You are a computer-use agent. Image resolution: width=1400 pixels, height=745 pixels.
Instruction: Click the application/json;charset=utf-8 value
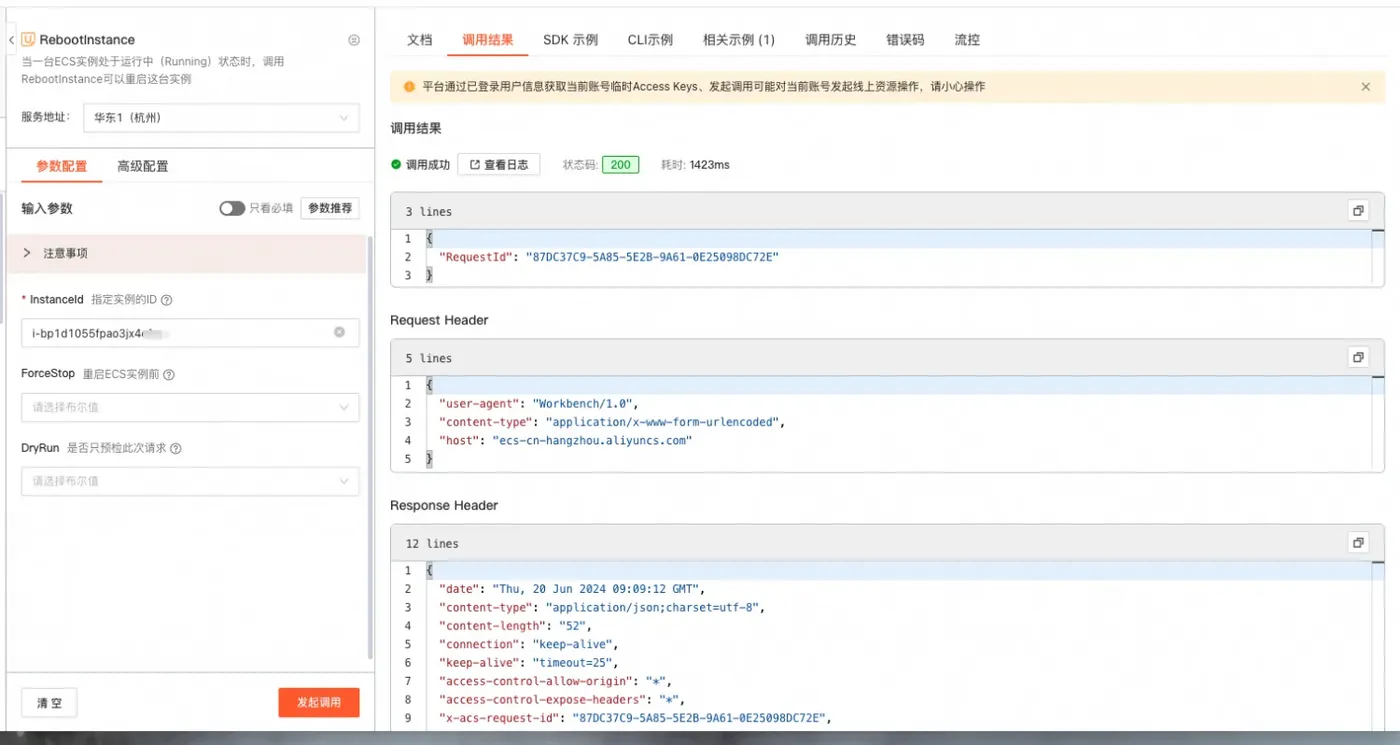[654, 607]
